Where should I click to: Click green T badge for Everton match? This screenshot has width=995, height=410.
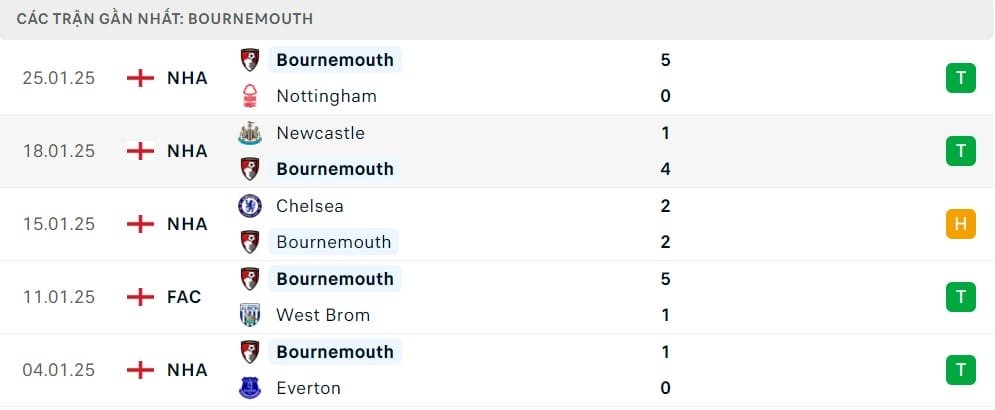tap(961, 369)
